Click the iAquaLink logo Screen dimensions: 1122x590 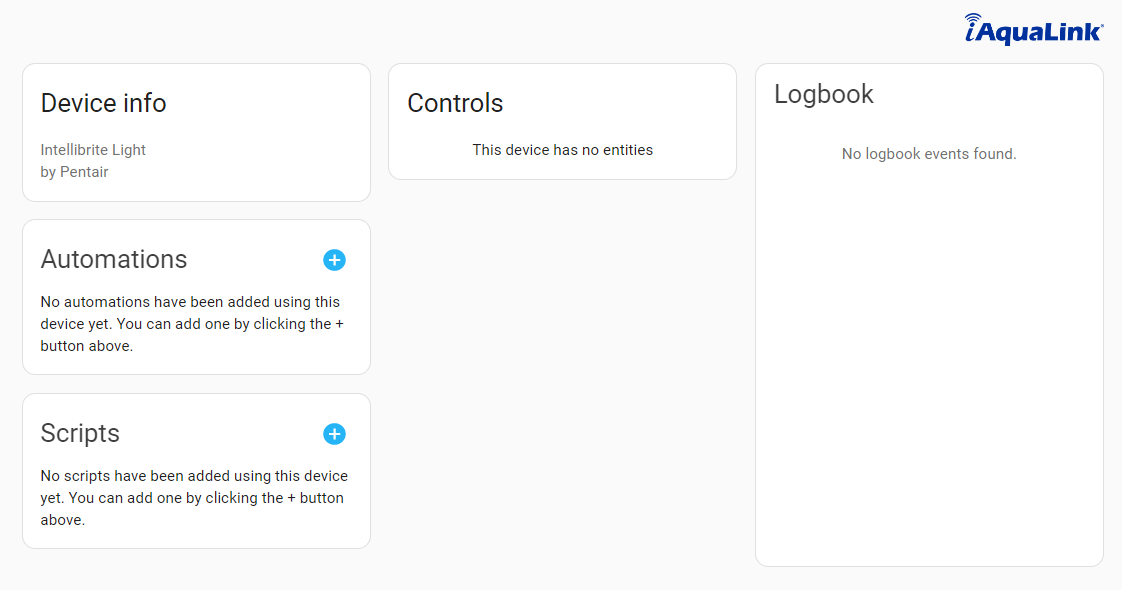coord(1034,29)
